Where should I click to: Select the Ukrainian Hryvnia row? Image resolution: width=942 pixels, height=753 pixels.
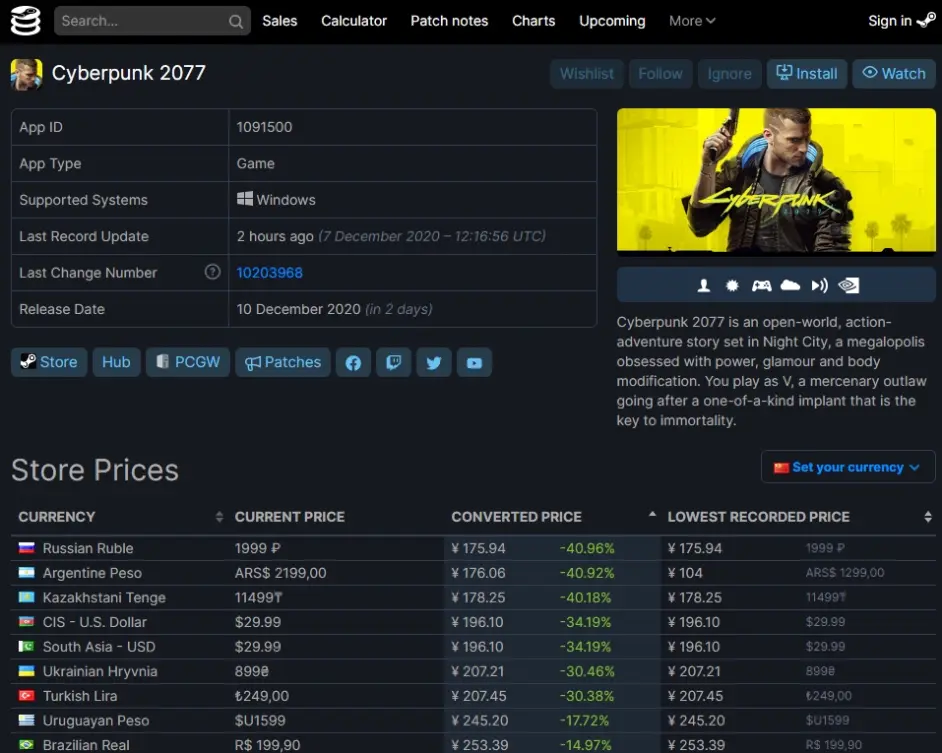click(x=473, y=671)
